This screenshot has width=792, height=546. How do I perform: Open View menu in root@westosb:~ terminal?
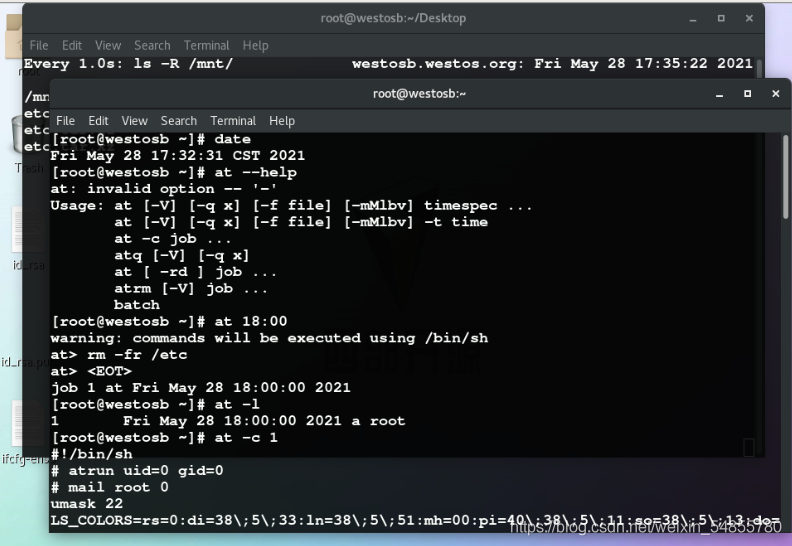134,121
